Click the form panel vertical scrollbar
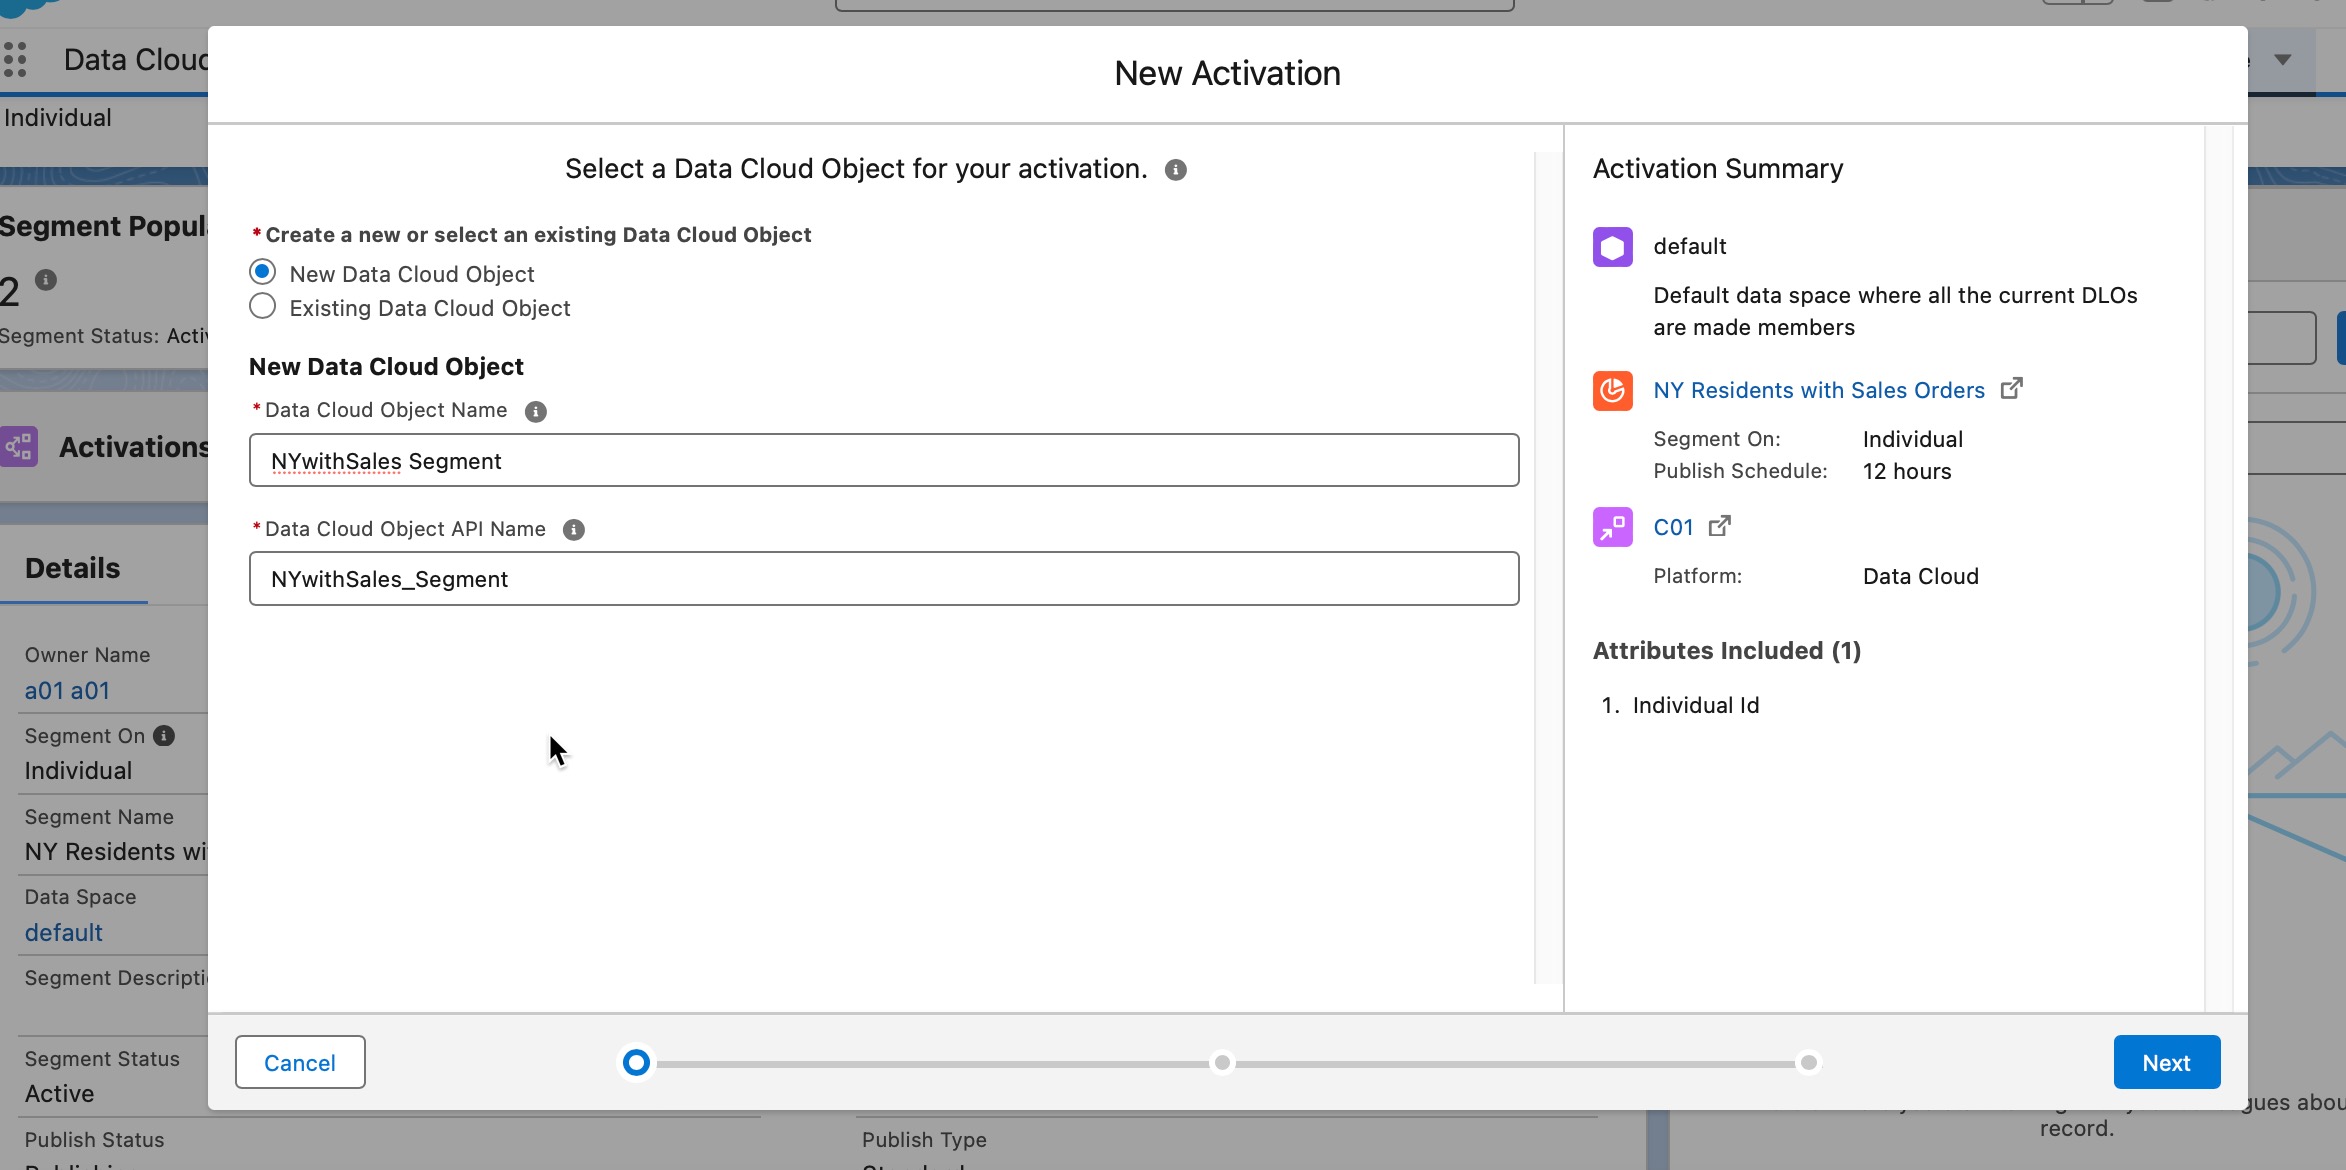Screen dimensions: 2346x1170 click(x=1548, y=568)
